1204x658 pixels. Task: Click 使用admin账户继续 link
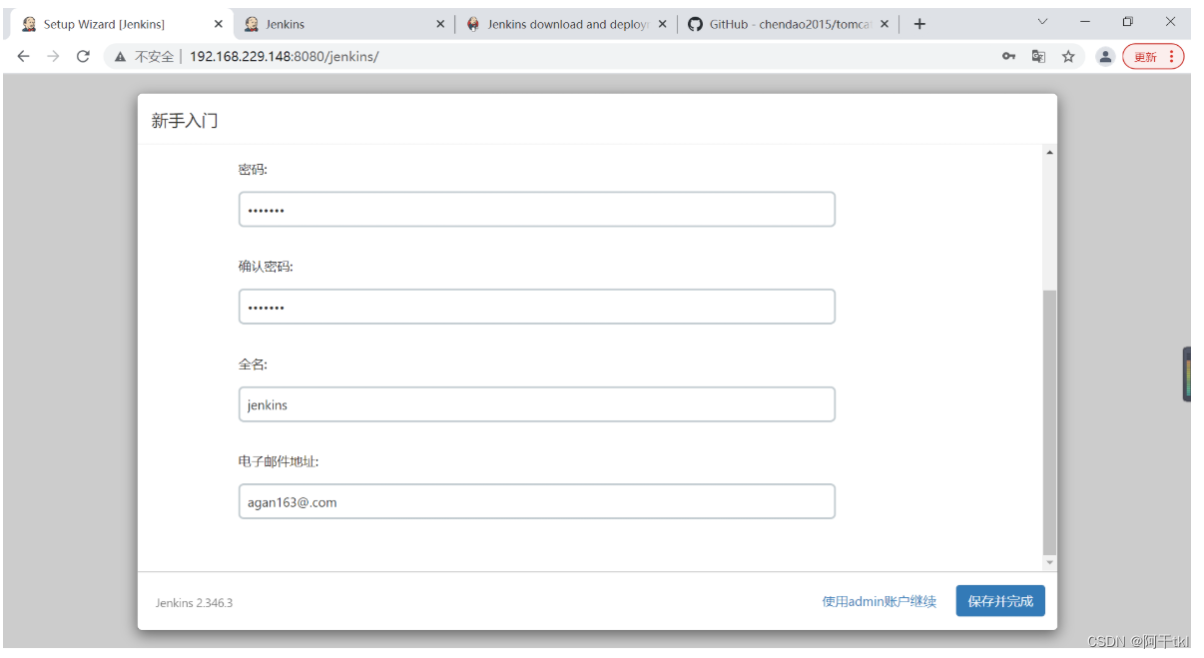[x=879, y=601]
